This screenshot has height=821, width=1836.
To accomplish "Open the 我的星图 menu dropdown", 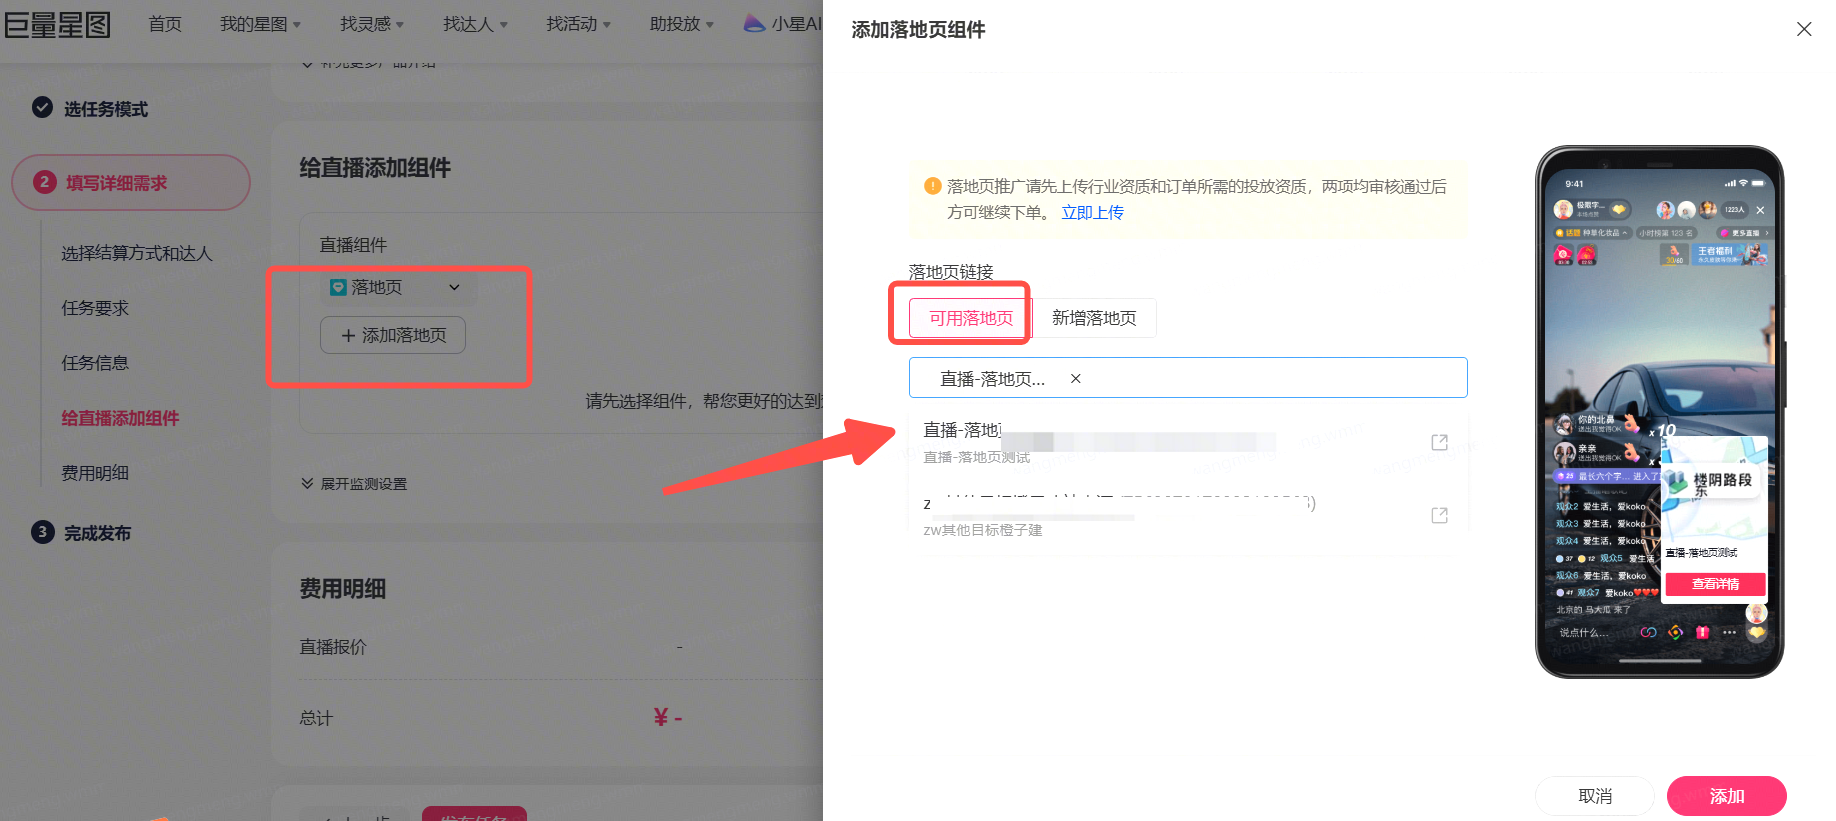I will (x=260, y=24).
